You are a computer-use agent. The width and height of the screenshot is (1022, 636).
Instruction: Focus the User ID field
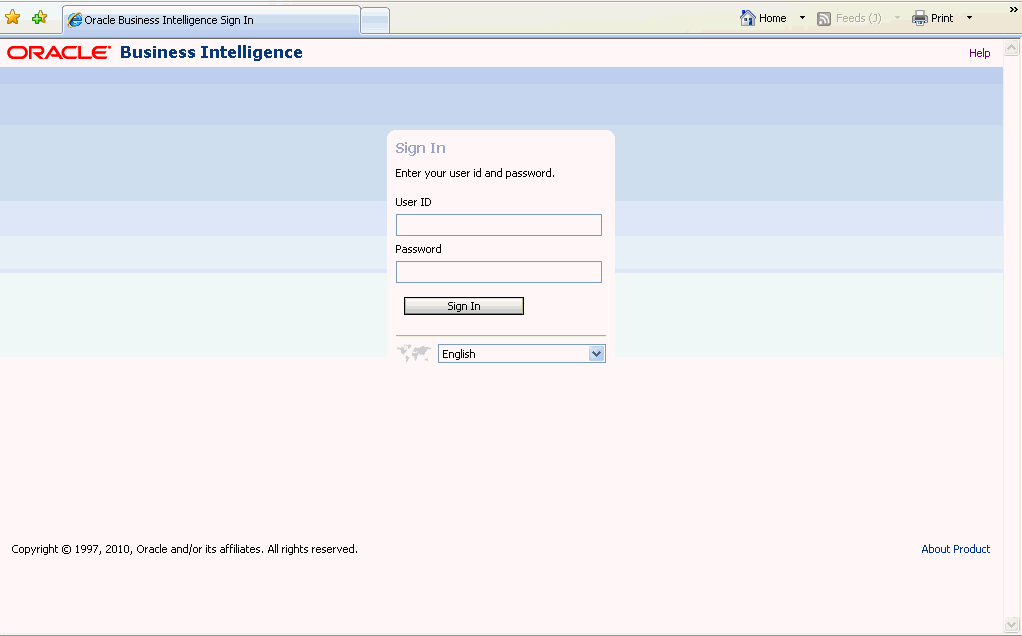coord(499,225)
